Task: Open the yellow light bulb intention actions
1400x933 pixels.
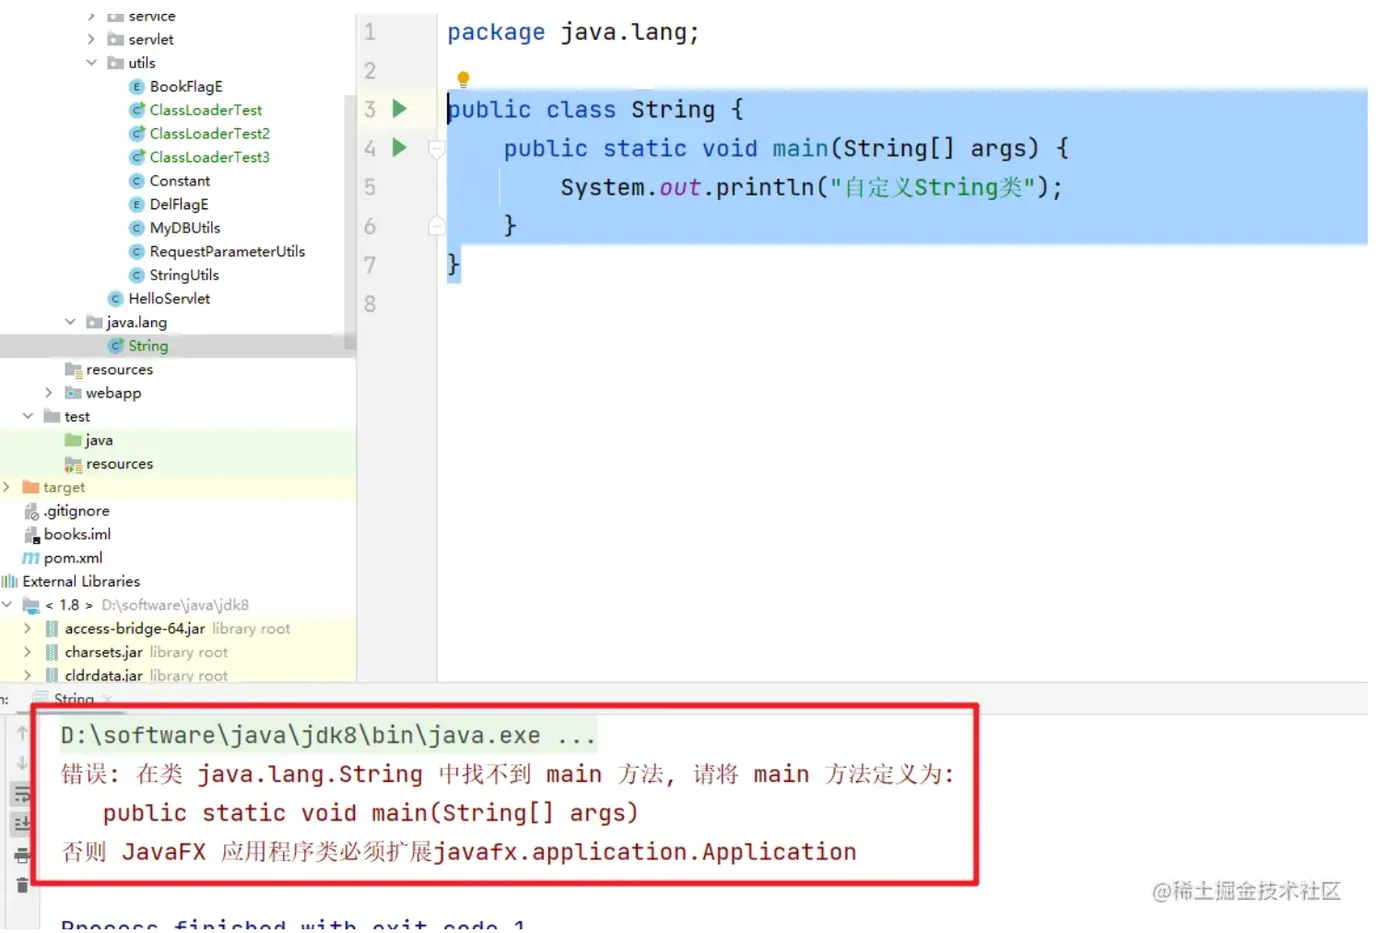Action: click(463, 79)
